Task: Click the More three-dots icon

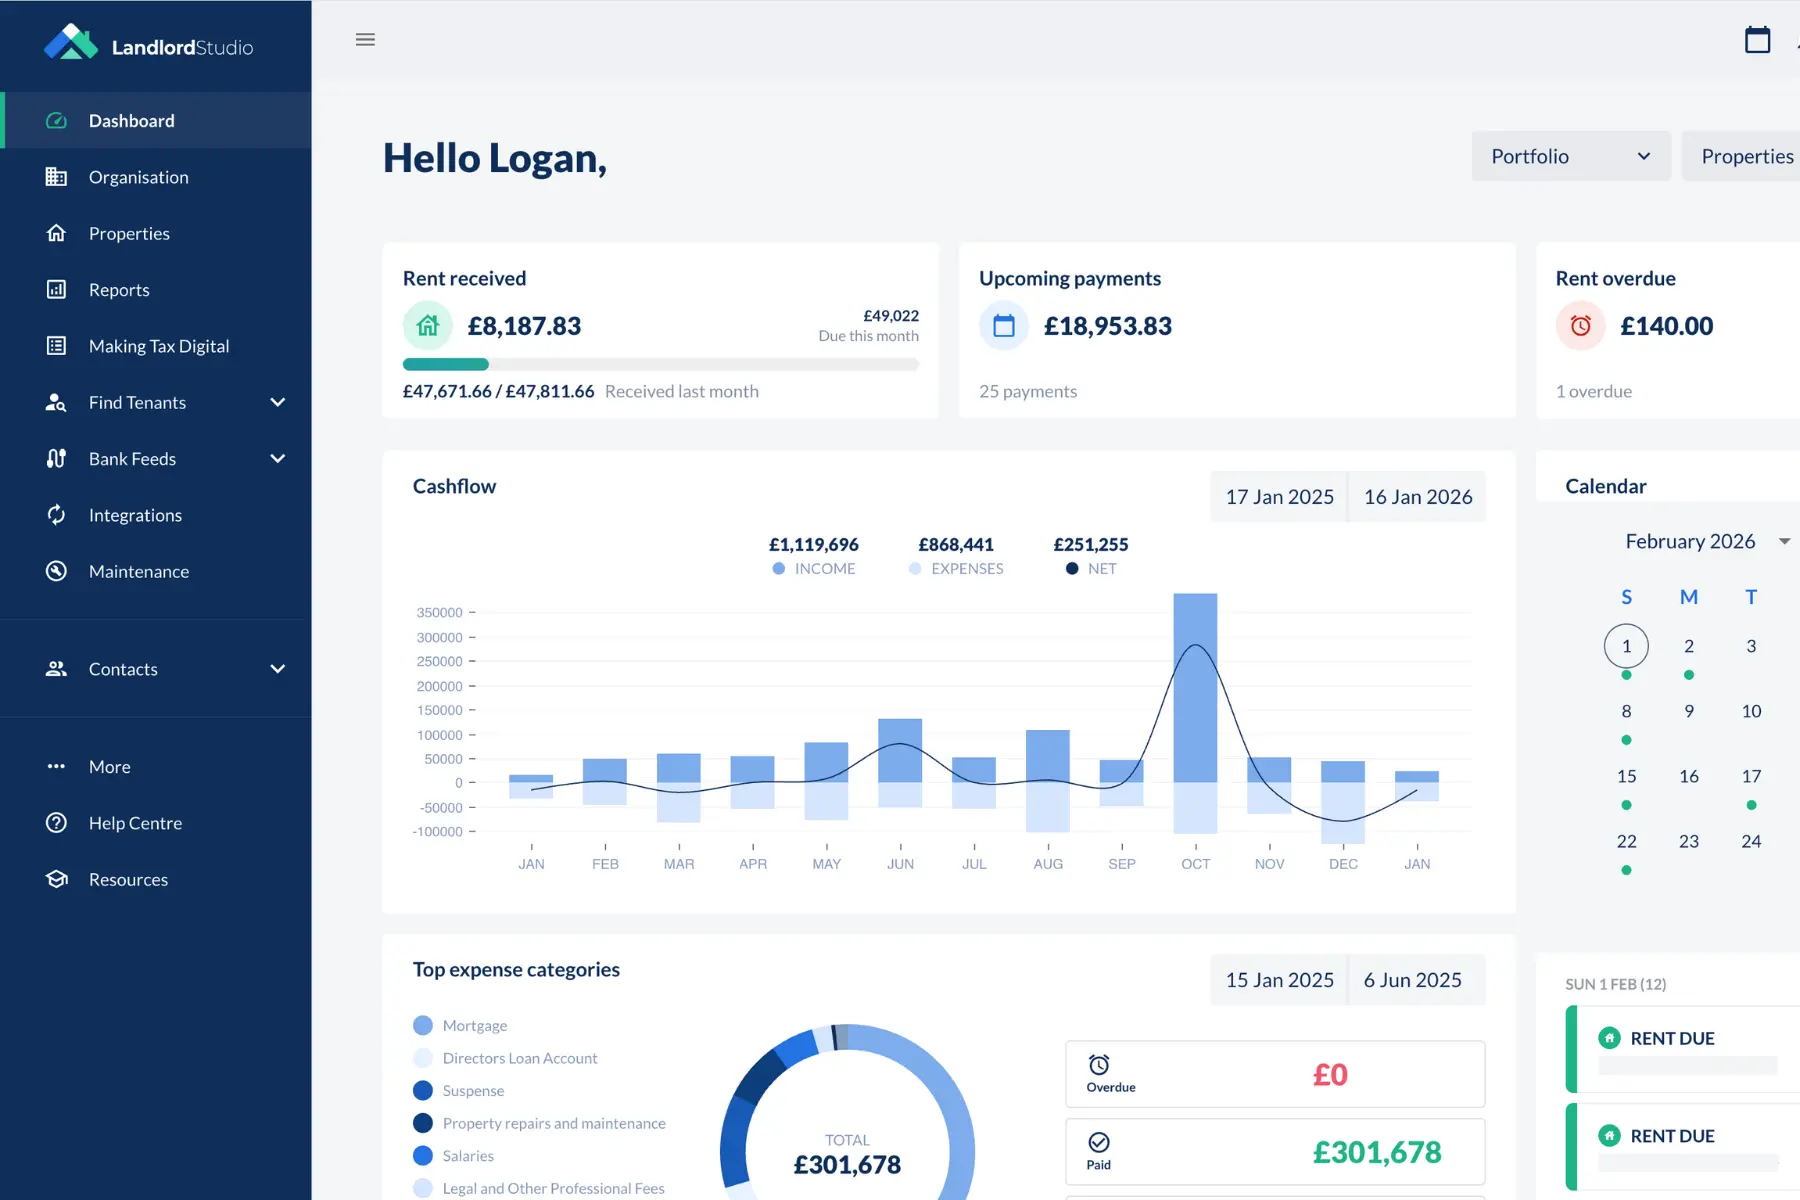Action: (x=56, y=767)
